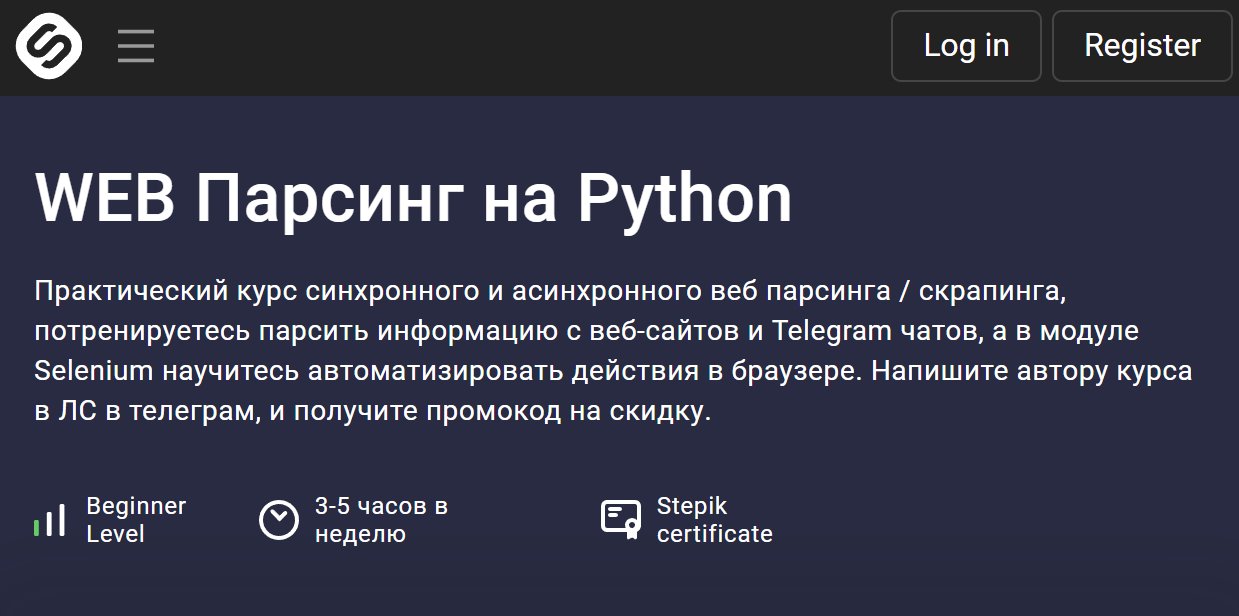Click the certificate icon
Image resolution: width=1239 pixels, height=616 pixels.
coord(621,519)
